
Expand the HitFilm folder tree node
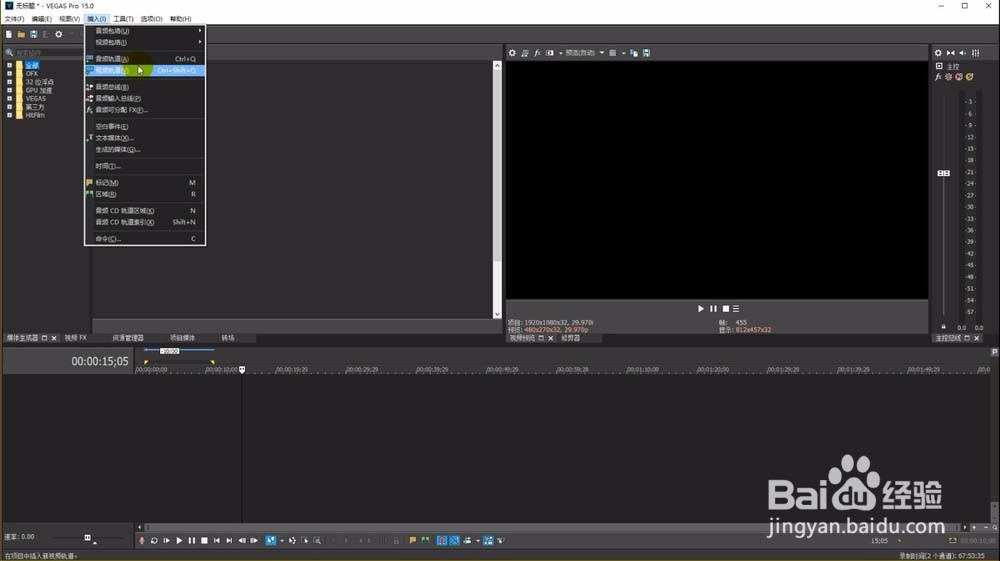tap(10, 115)
